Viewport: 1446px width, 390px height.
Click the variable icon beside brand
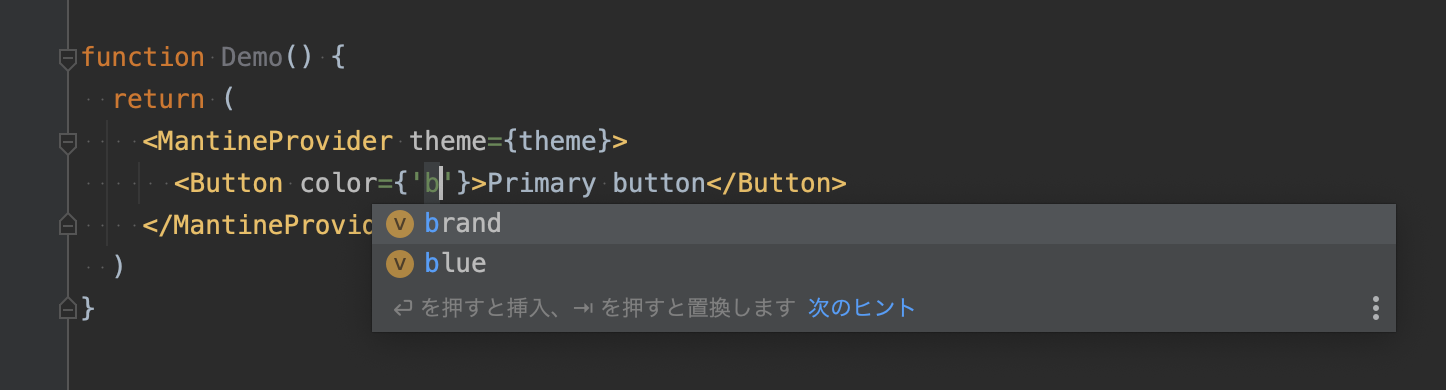pos(400,224)
